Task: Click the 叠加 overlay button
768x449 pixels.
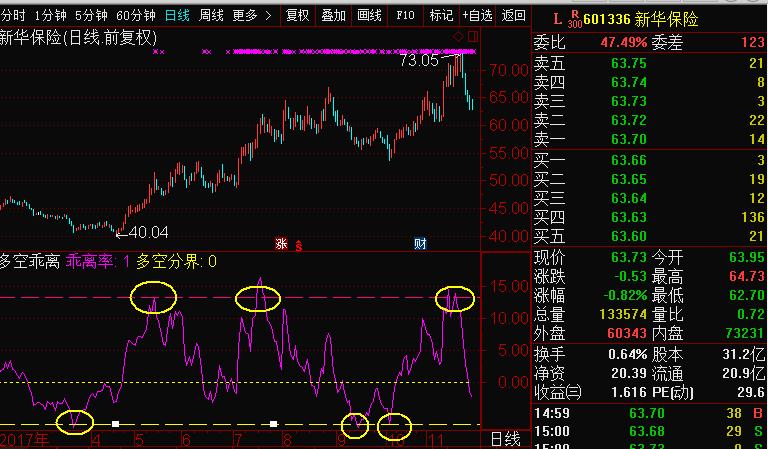Action: coord(334,16)
